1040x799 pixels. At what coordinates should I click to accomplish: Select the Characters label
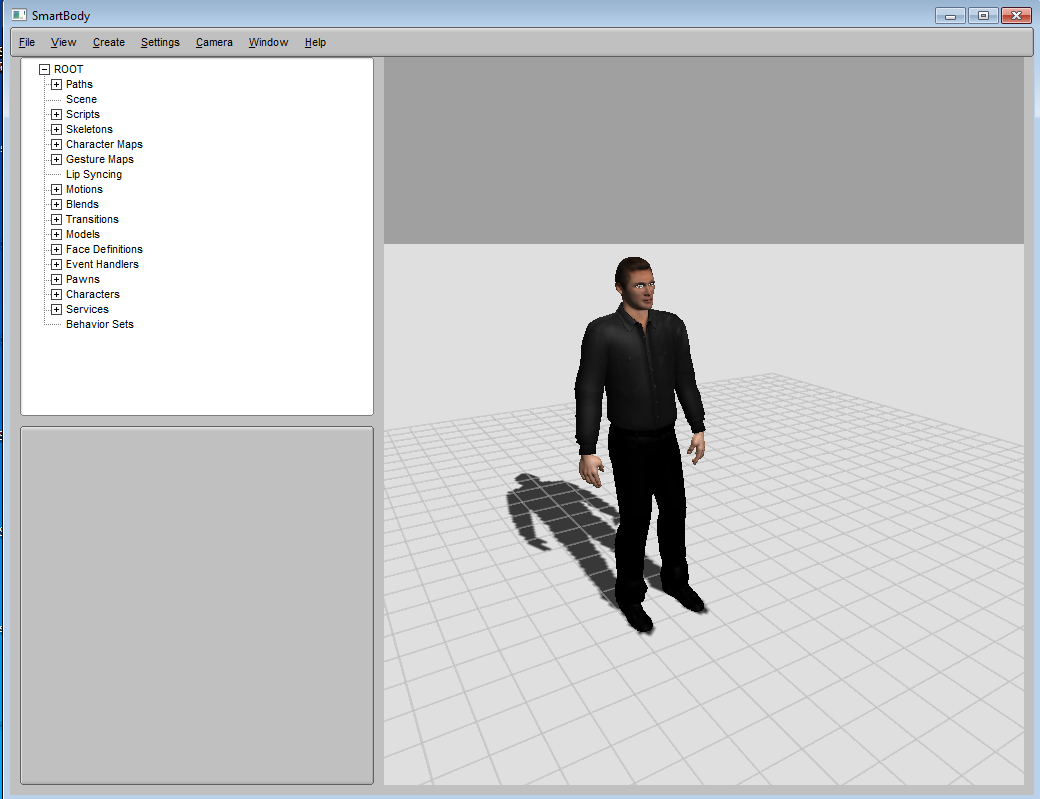coord(93,294)
